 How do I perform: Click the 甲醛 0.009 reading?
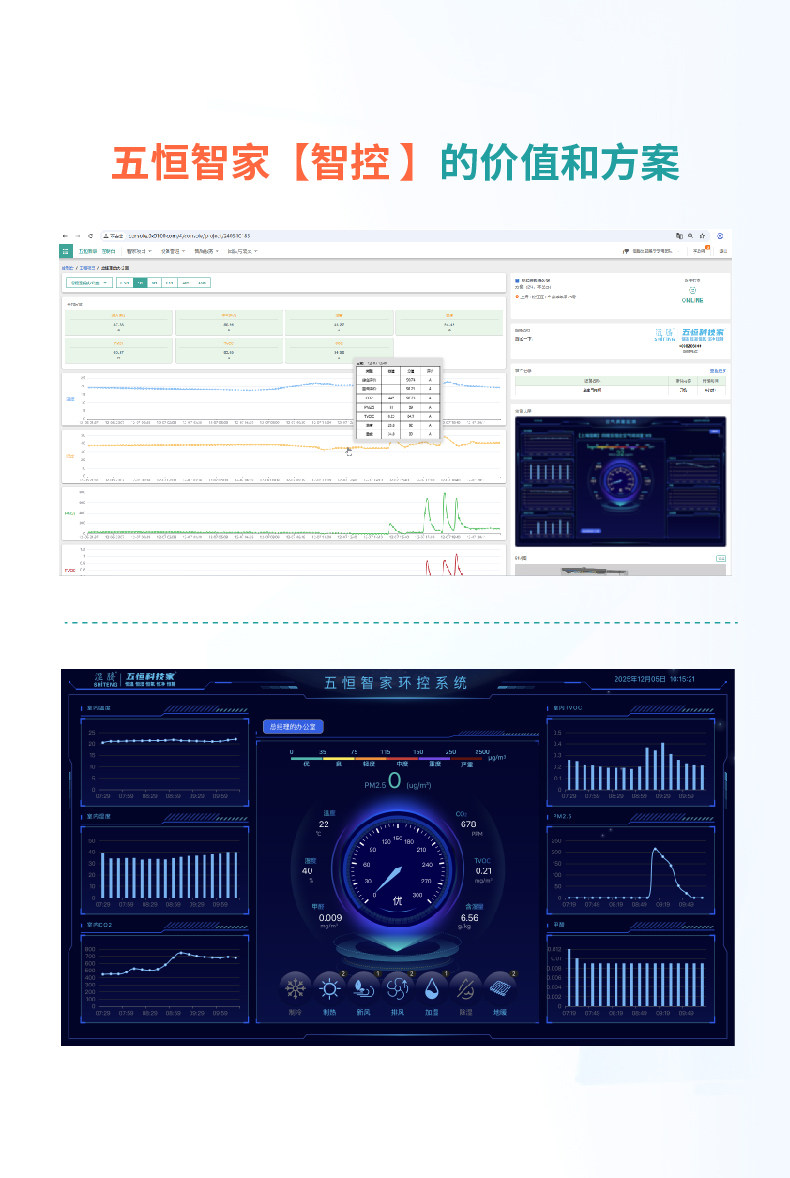tap(330, 917)
